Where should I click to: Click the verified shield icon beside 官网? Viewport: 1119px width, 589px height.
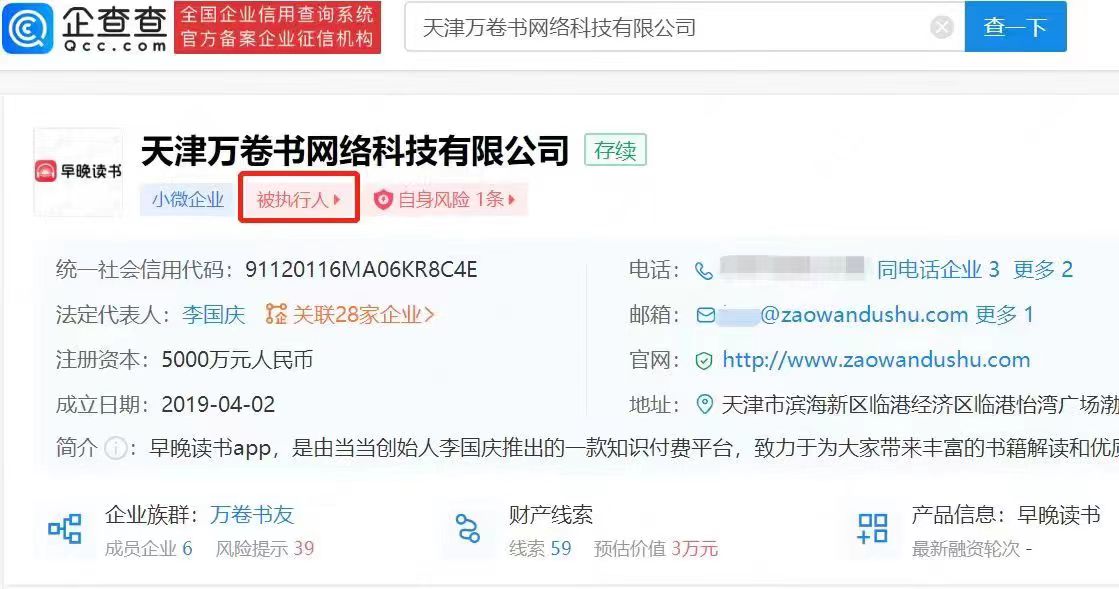coord(704,361)
